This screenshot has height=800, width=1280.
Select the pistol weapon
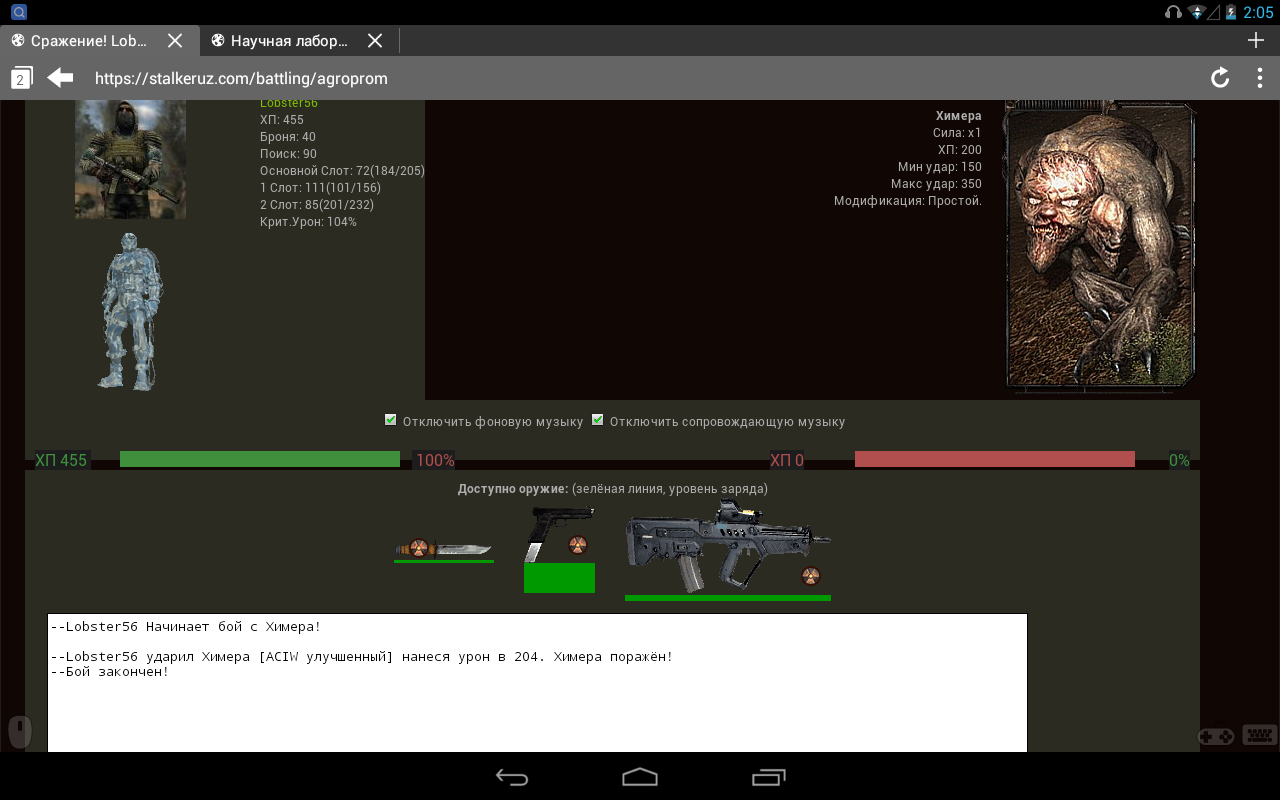pos(560,534)
